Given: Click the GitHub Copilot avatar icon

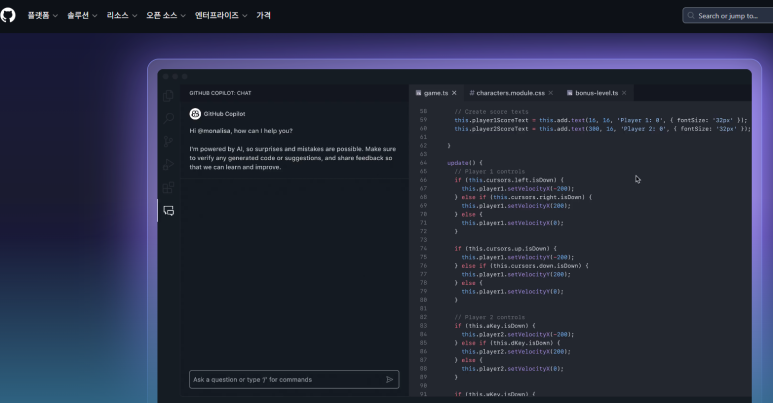Looking at the screenshot, I should (x=195, y=114).
